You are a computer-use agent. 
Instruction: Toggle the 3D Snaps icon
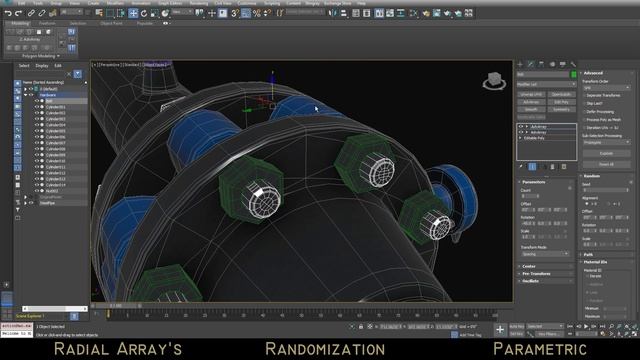[x=235, y=13]
